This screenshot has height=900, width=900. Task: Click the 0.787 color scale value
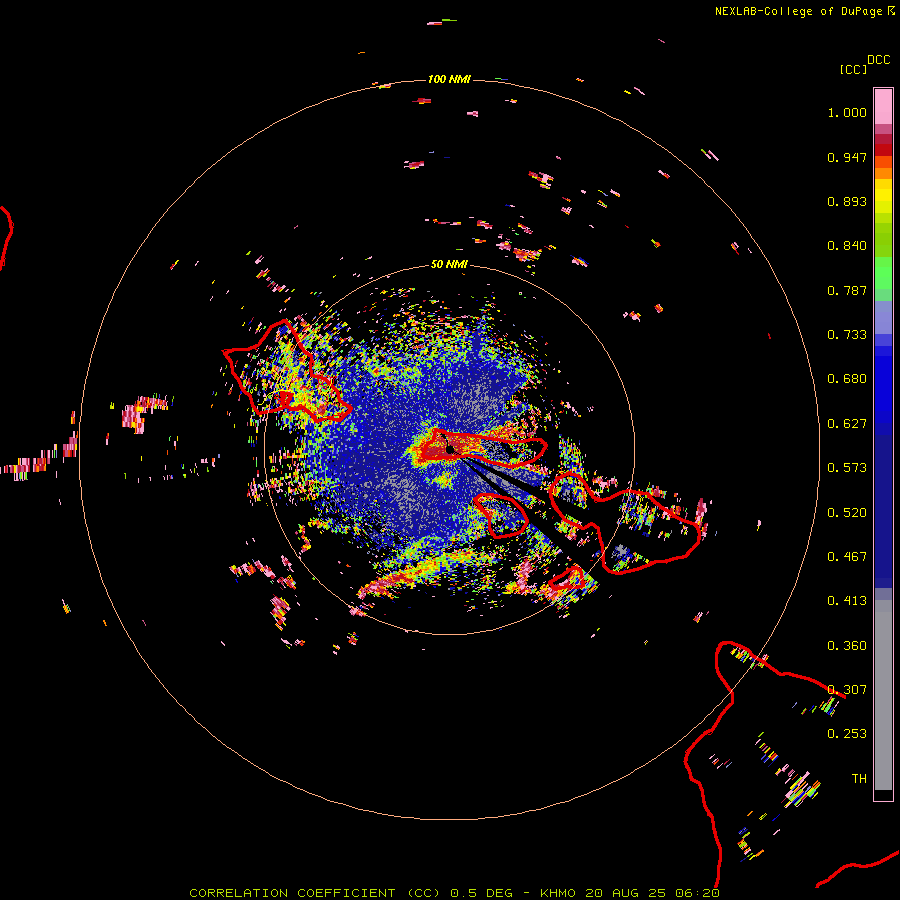point(847,290)
